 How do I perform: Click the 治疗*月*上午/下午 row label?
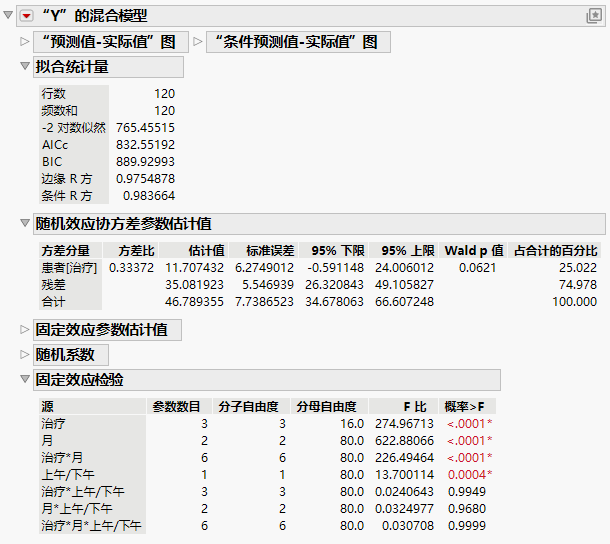(91, 526)
